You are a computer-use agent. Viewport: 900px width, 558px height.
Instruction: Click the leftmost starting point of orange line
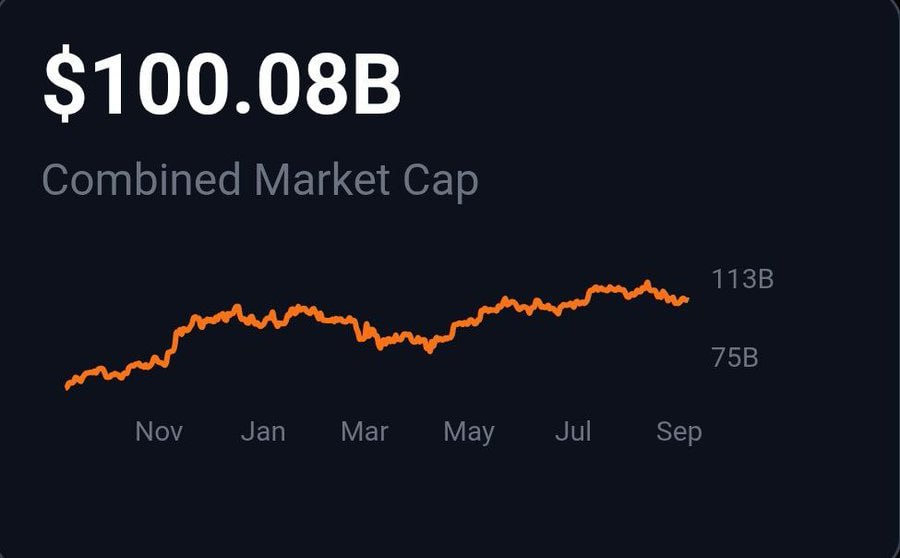68,386
